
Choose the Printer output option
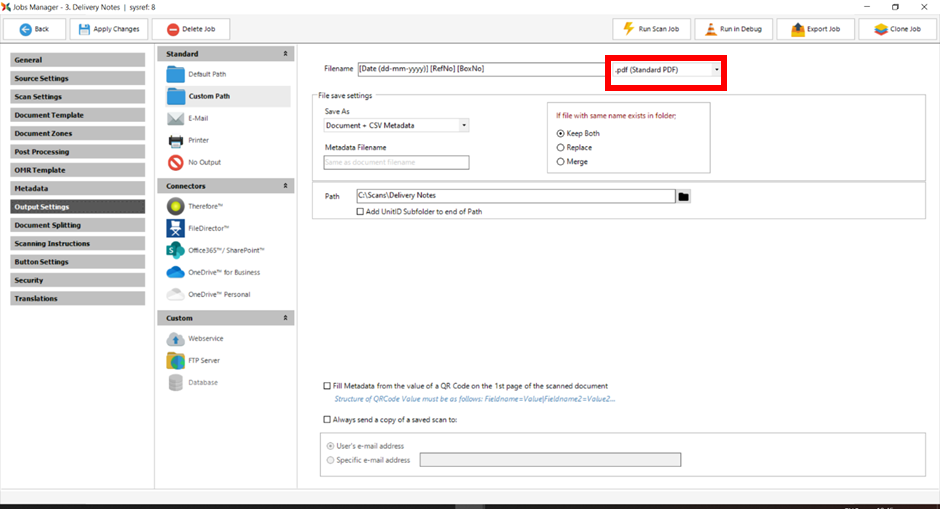pyautogui.click(x=175, y=140)
